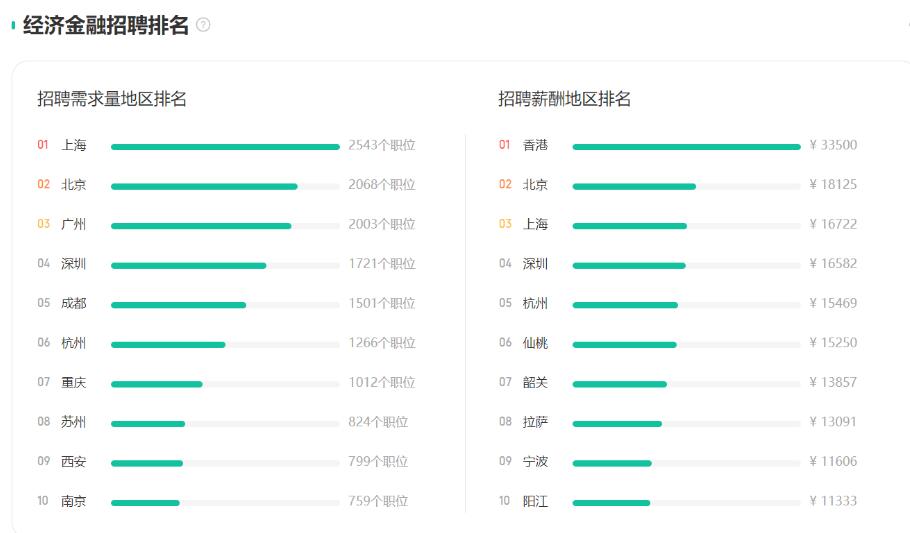Image resolution: width=910 pixels, height=533 pixels.
Task: Click the 杭州 salary progress bar
Action: click(625, 305)
